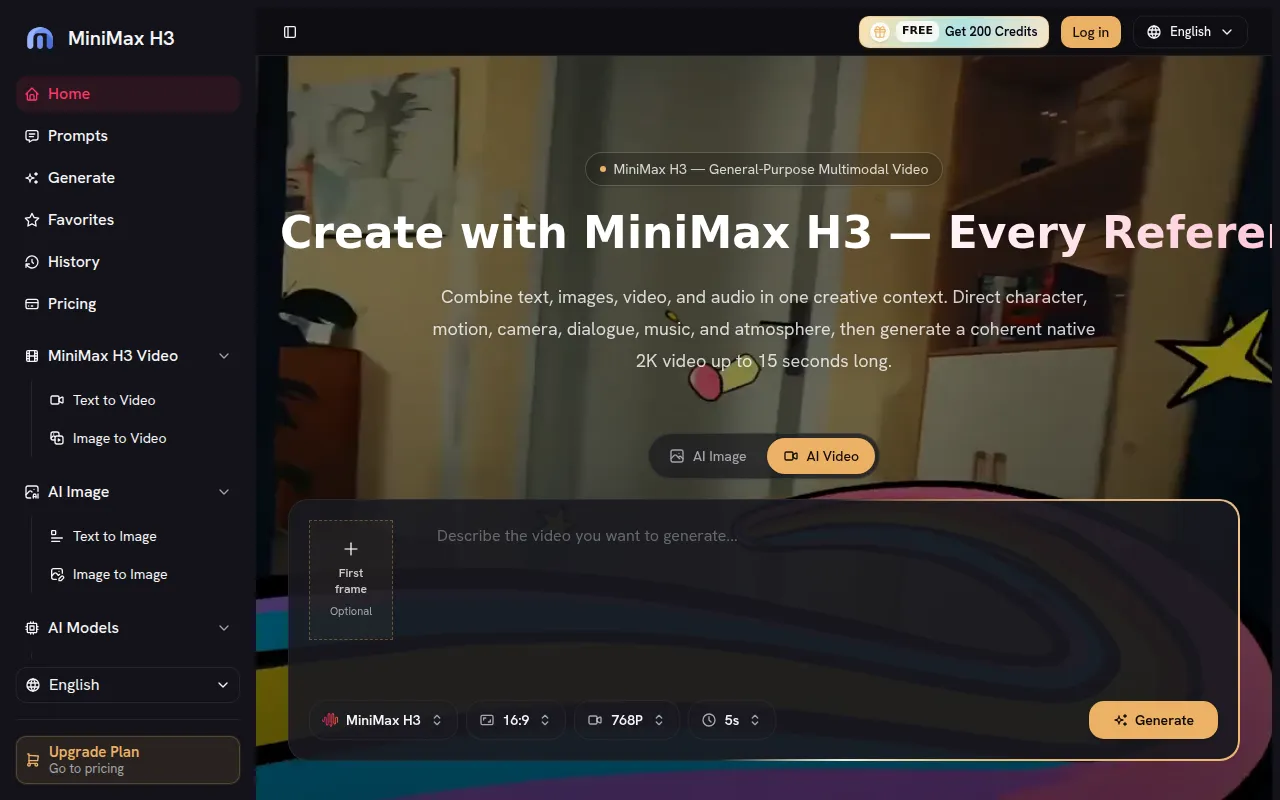Collapse the MiniMax H3 Video section

224,356
